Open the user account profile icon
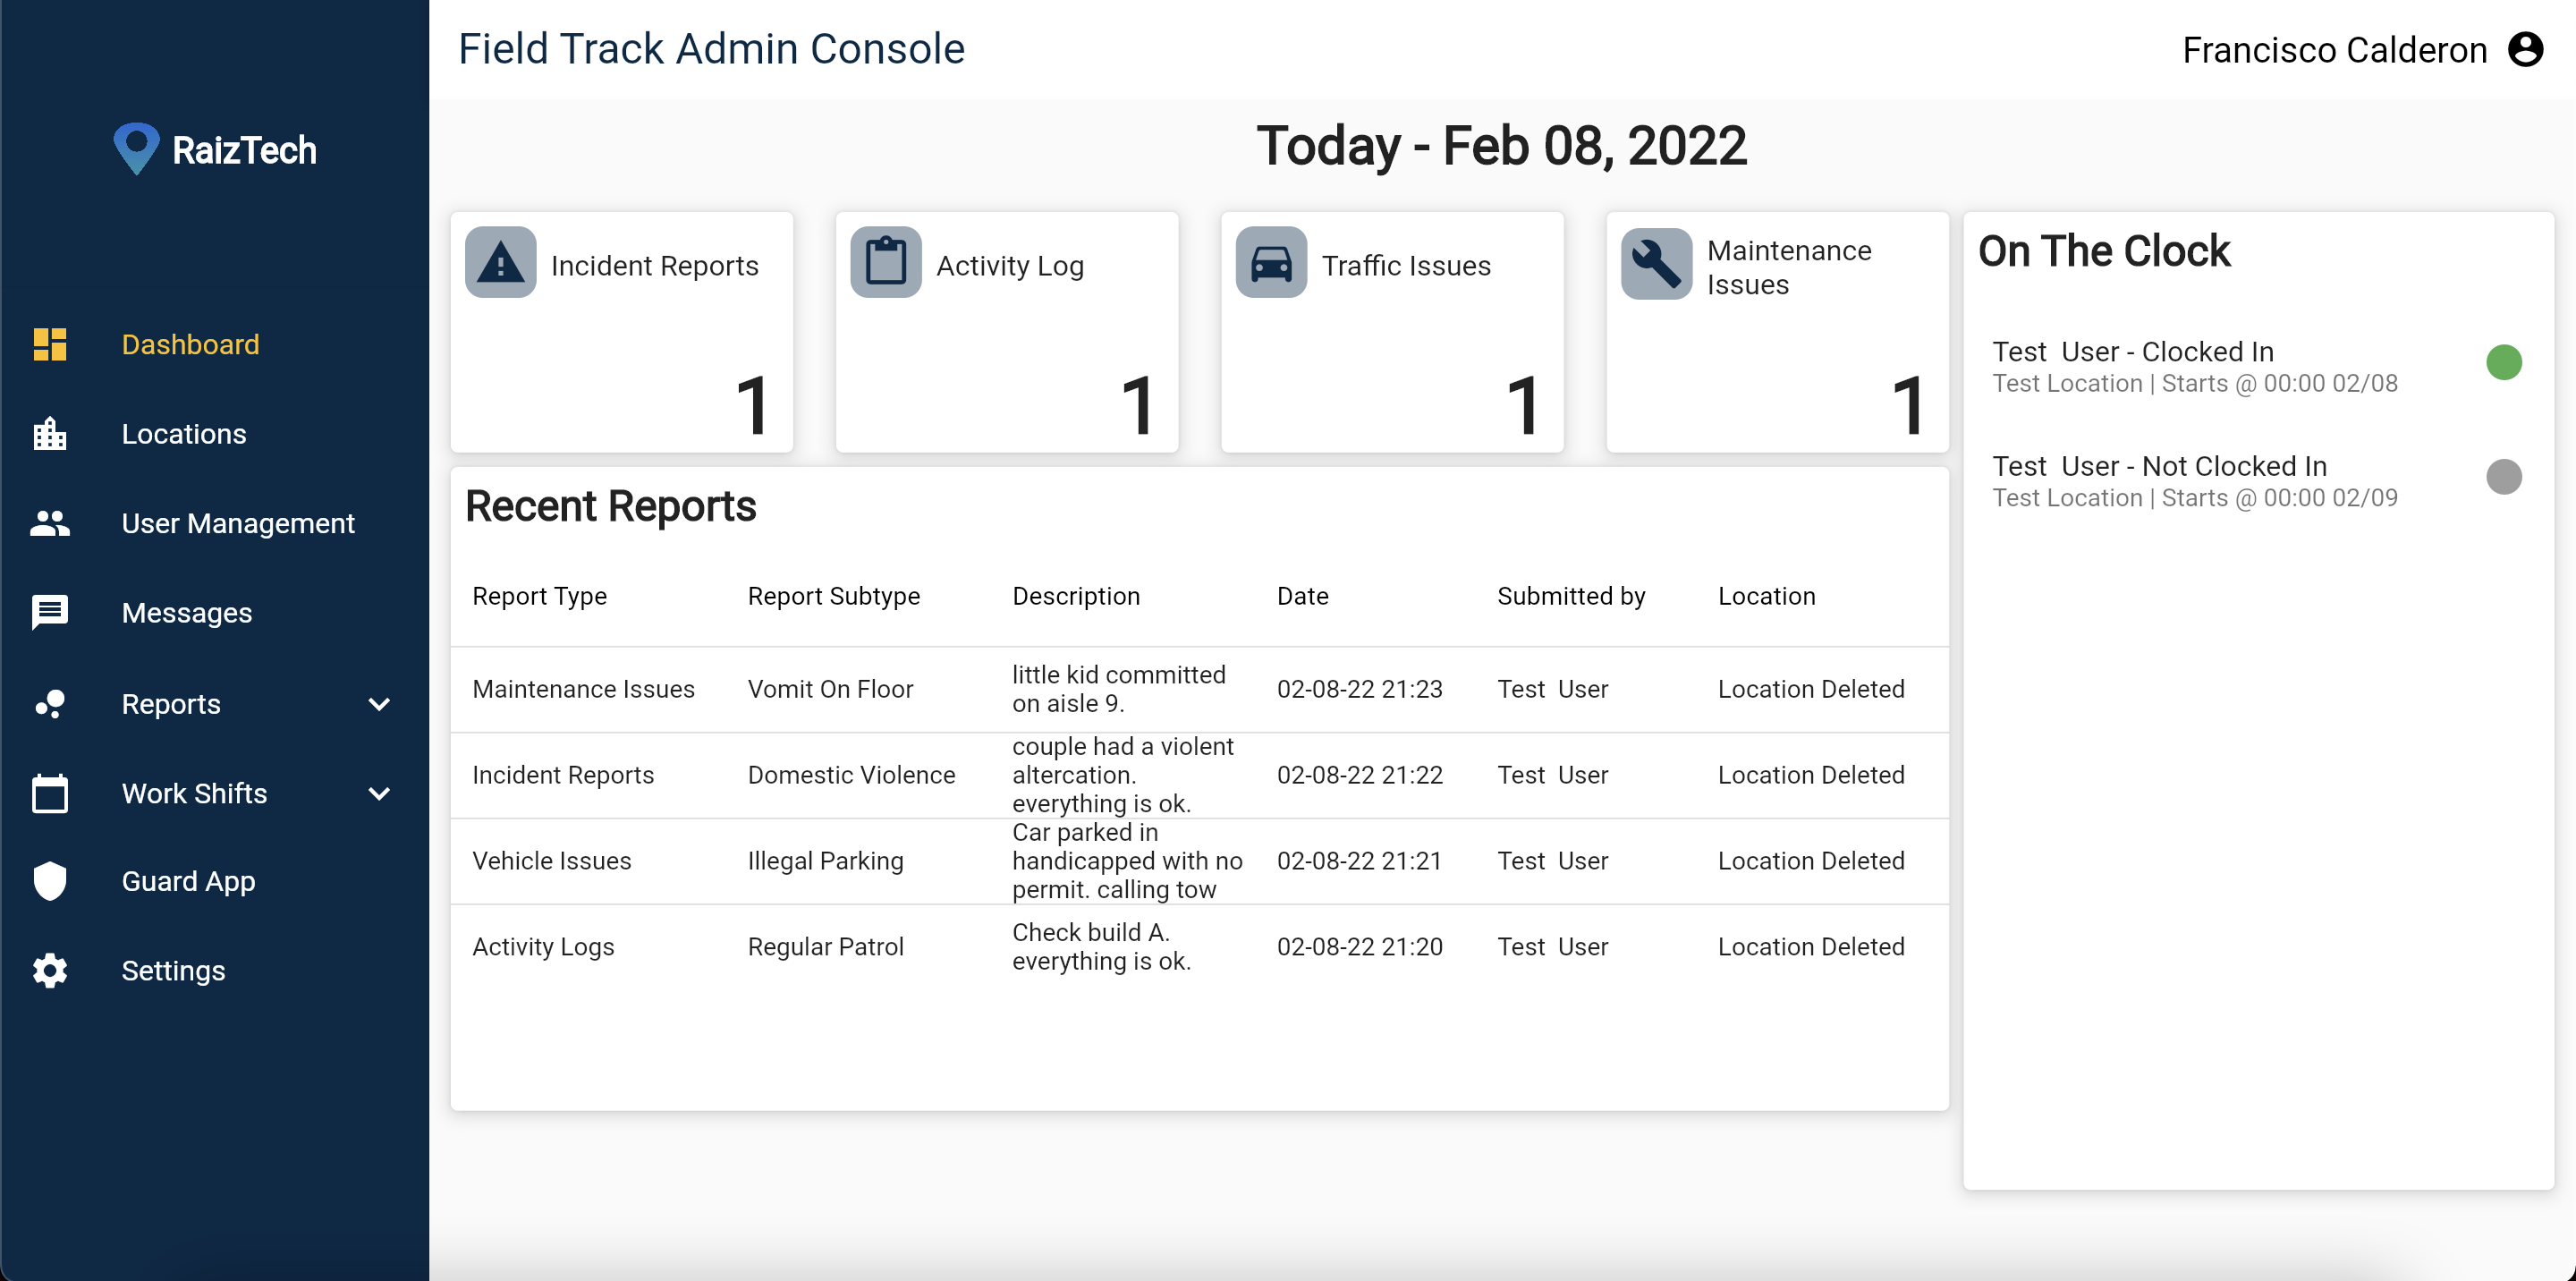 pyautogui.click(x=2525, y=49)
